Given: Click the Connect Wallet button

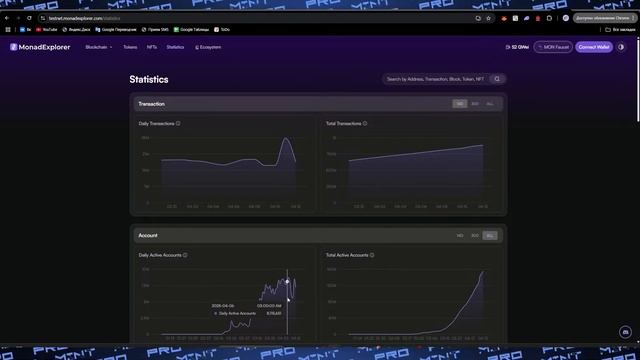Looking at the screenshot, I should [x=594, y=47].
